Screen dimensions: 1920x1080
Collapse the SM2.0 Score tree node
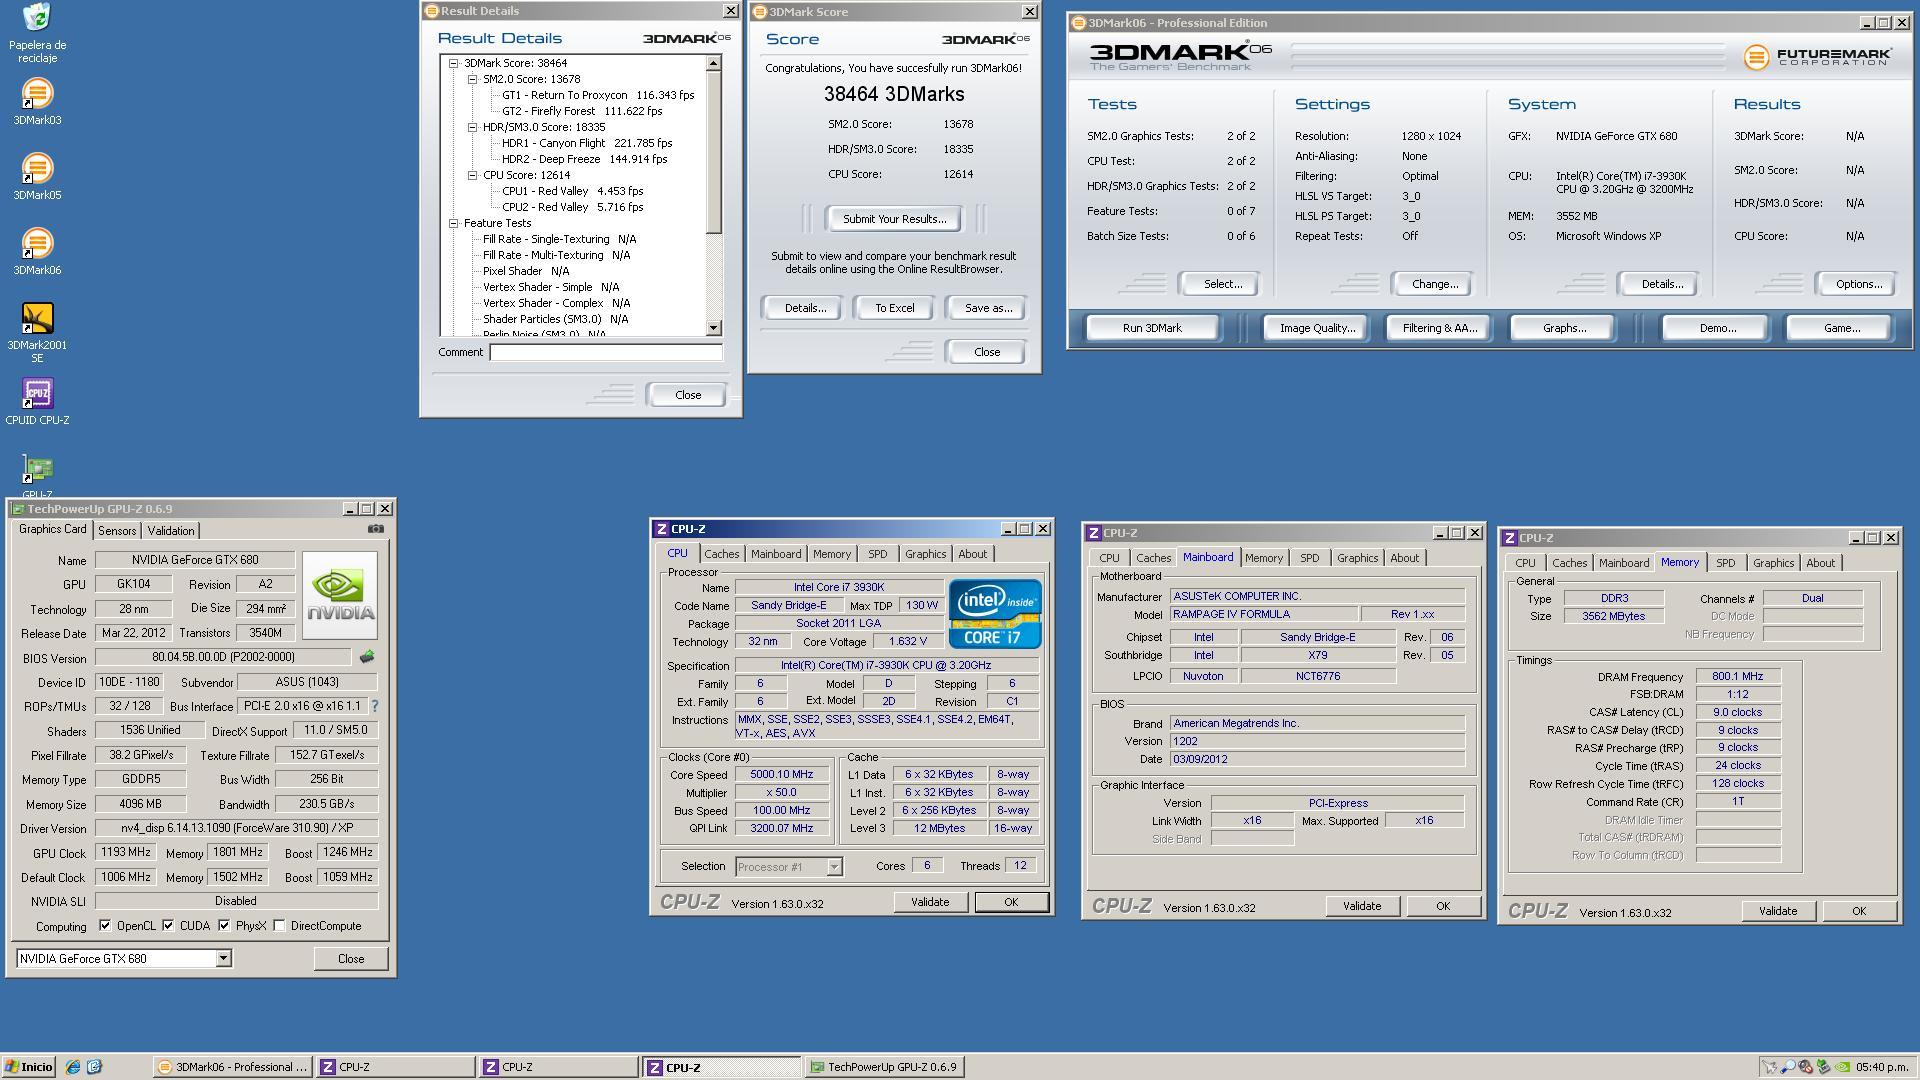pyautogui.click(x=473, y=79)
